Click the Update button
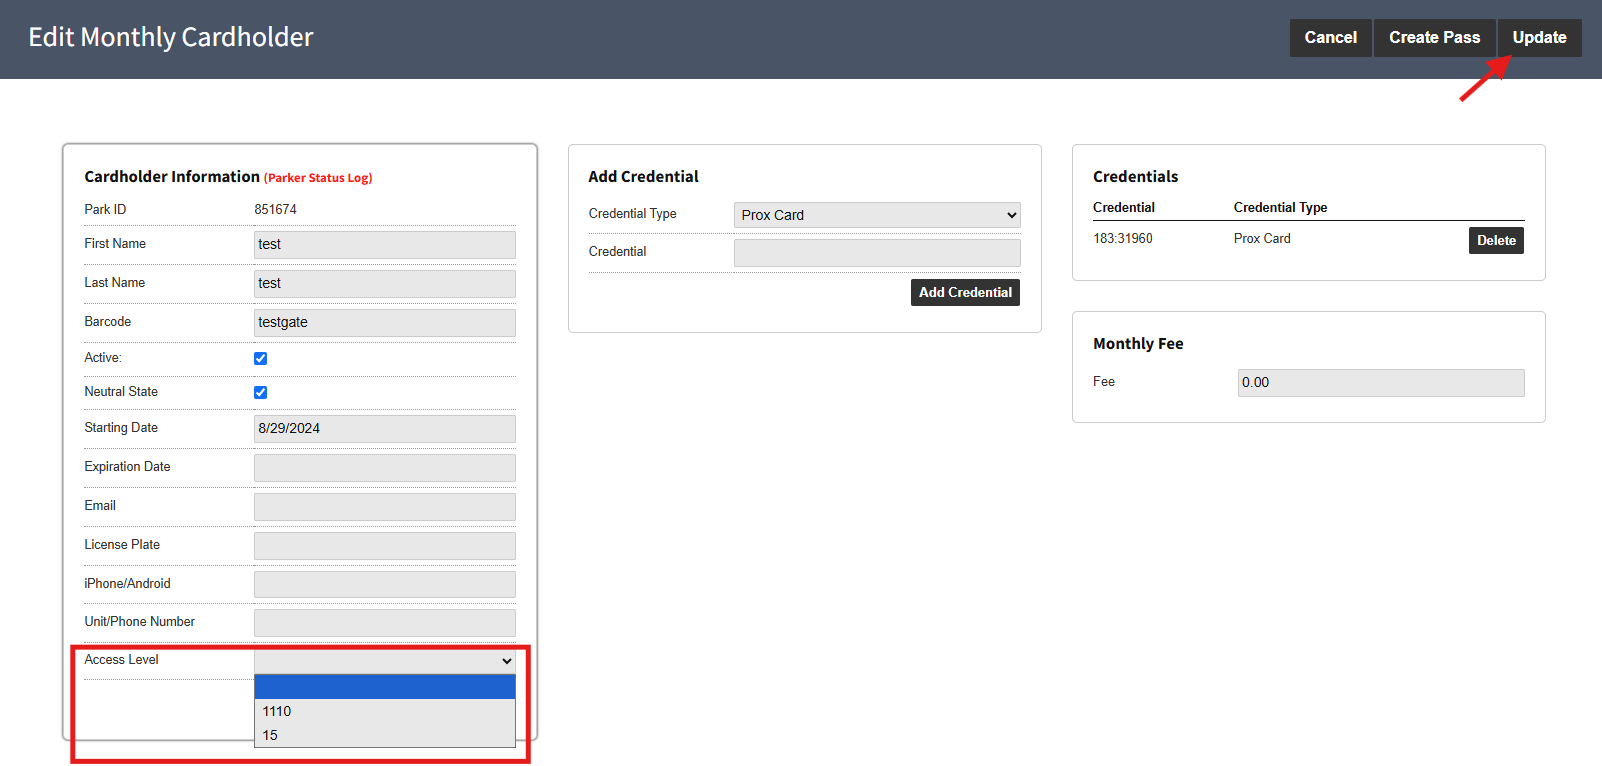The image size is (1602, 766). (x=1539, y=38)
